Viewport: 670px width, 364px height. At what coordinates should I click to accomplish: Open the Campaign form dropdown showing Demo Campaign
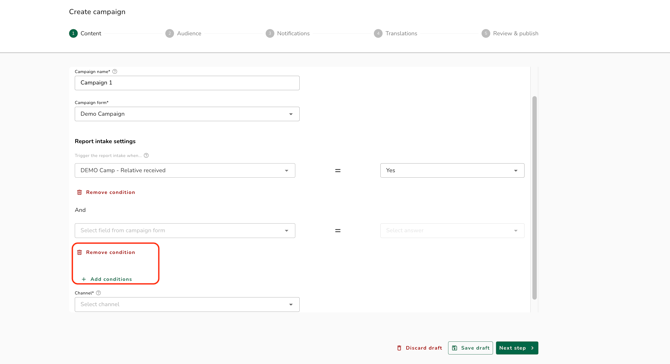click(187, 114)
